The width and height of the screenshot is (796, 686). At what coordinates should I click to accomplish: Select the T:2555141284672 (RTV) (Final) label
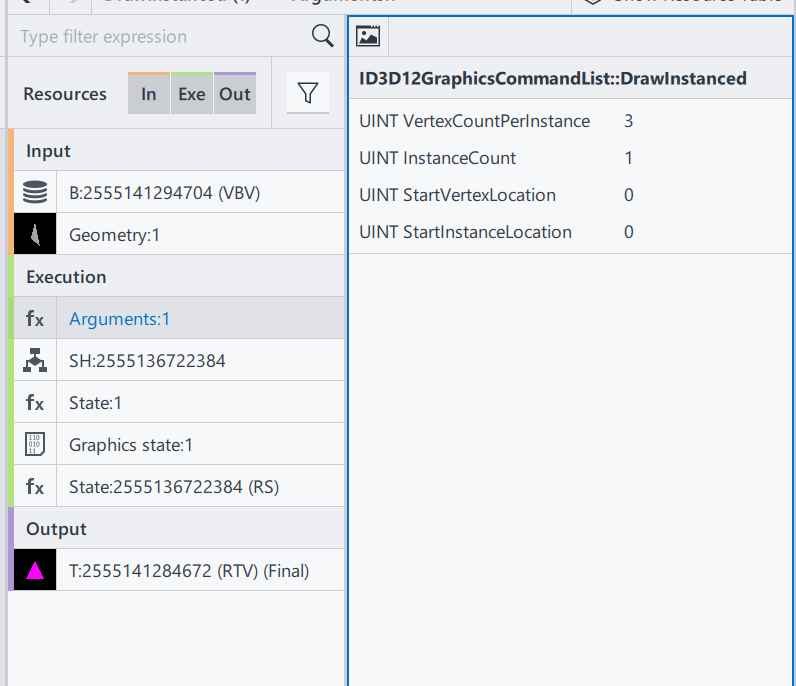tap(188, 571)
